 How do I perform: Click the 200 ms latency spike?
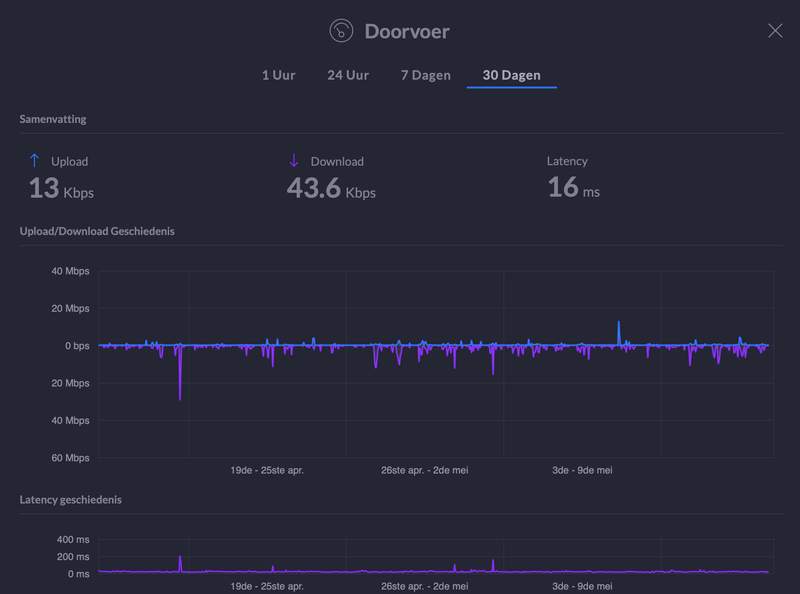coord(180,559)
